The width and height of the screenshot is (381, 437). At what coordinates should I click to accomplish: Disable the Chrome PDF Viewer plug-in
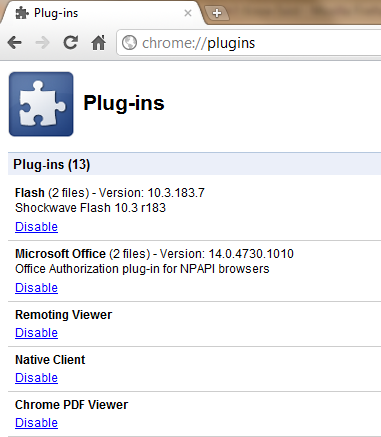click(x=36, y=423)
